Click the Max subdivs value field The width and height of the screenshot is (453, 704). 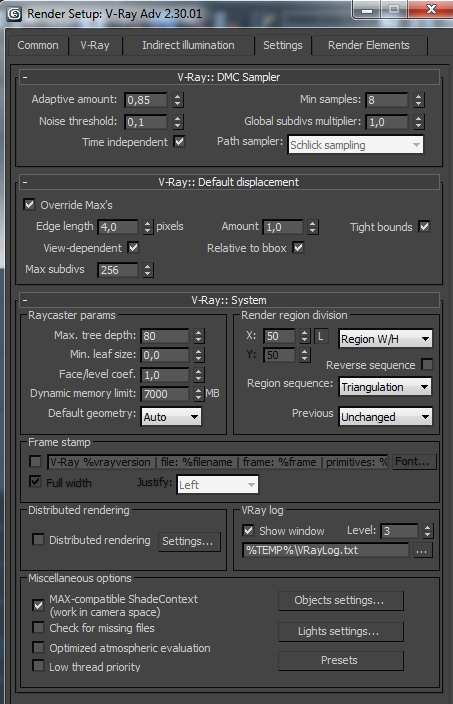118,270
